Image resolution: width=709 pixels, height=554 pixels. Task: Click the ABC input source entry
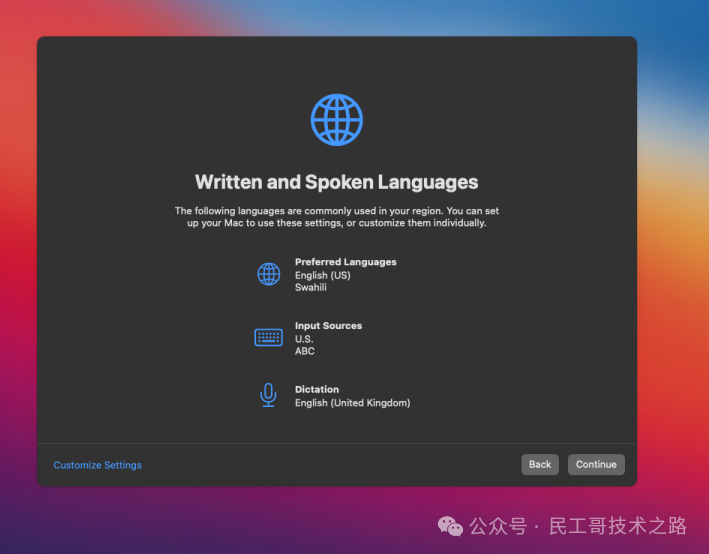pyautogui.click(x=305, y=351)
